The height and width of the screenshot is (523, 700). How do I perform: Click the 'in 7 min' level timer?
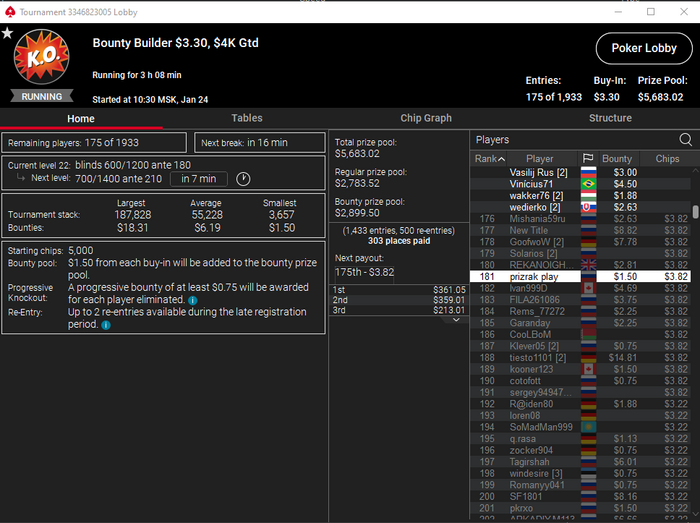[x=199, y=179]
